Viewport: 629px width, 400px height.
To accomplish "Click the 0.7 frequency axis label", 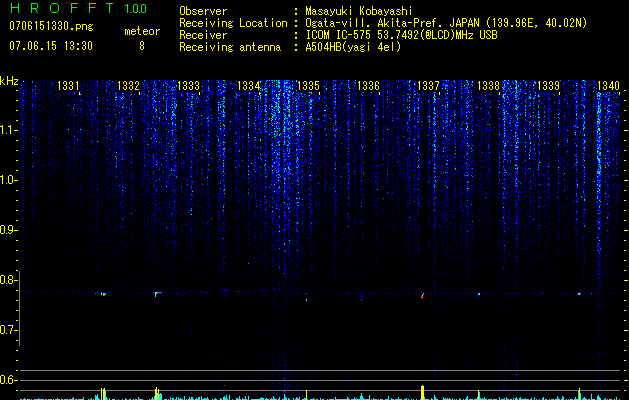I will [8, 330].
